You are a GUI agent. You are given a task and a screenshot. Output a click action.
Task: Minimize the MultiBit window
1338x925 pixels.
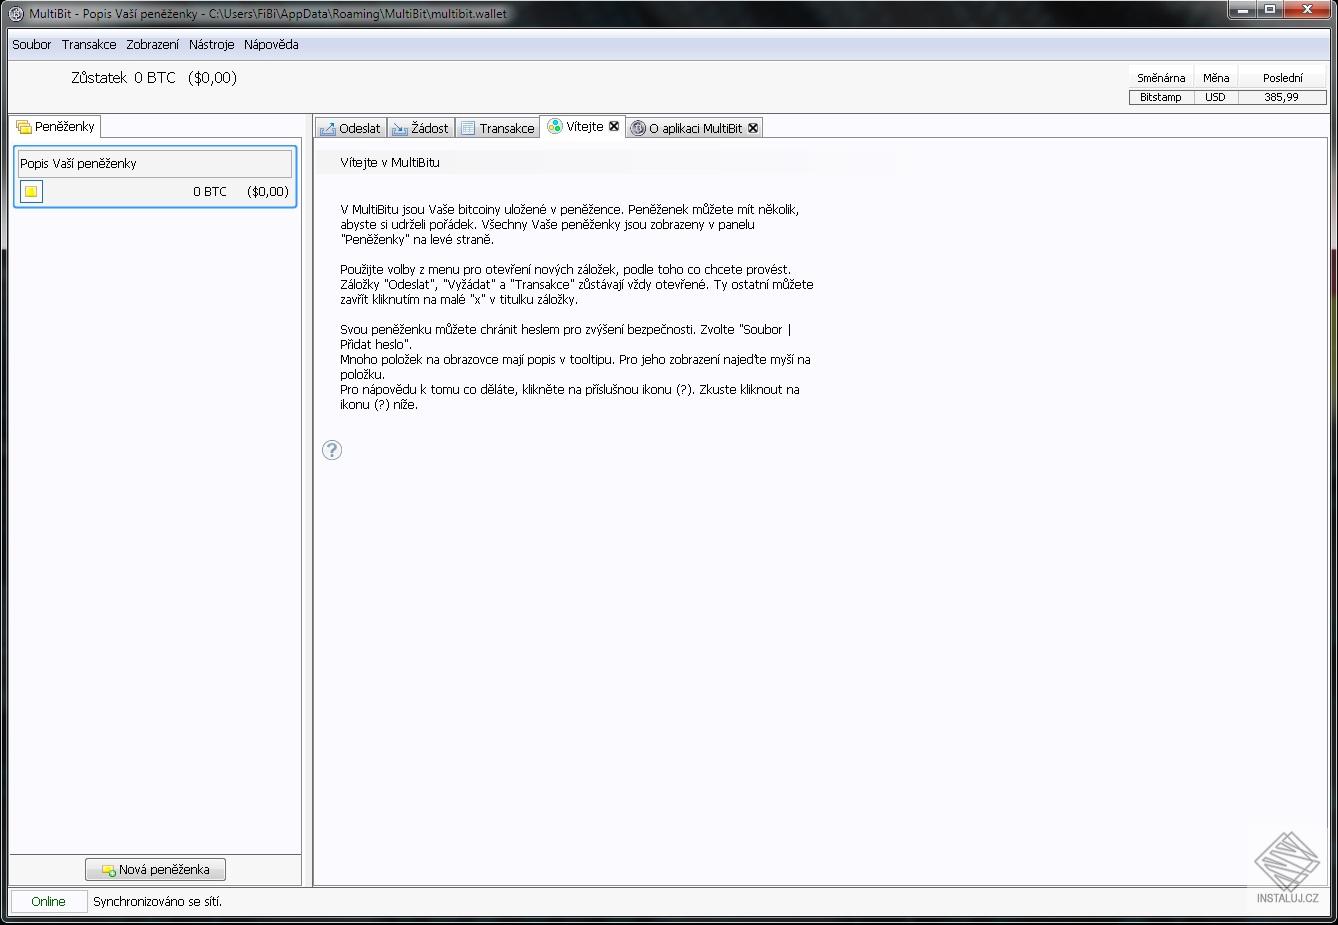click(1243, 11)
